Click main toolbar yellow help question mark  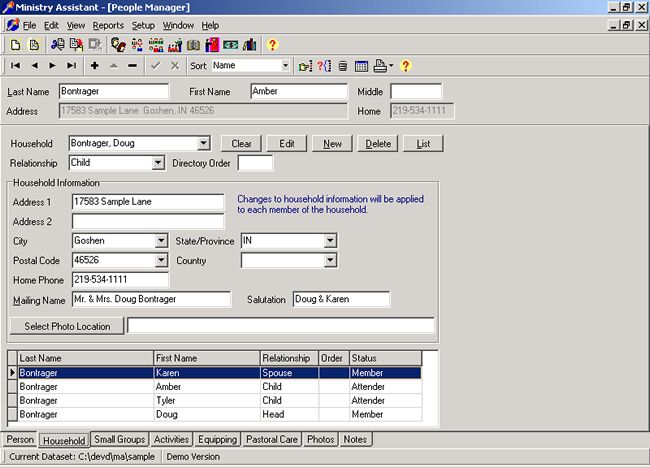[272, 44]
